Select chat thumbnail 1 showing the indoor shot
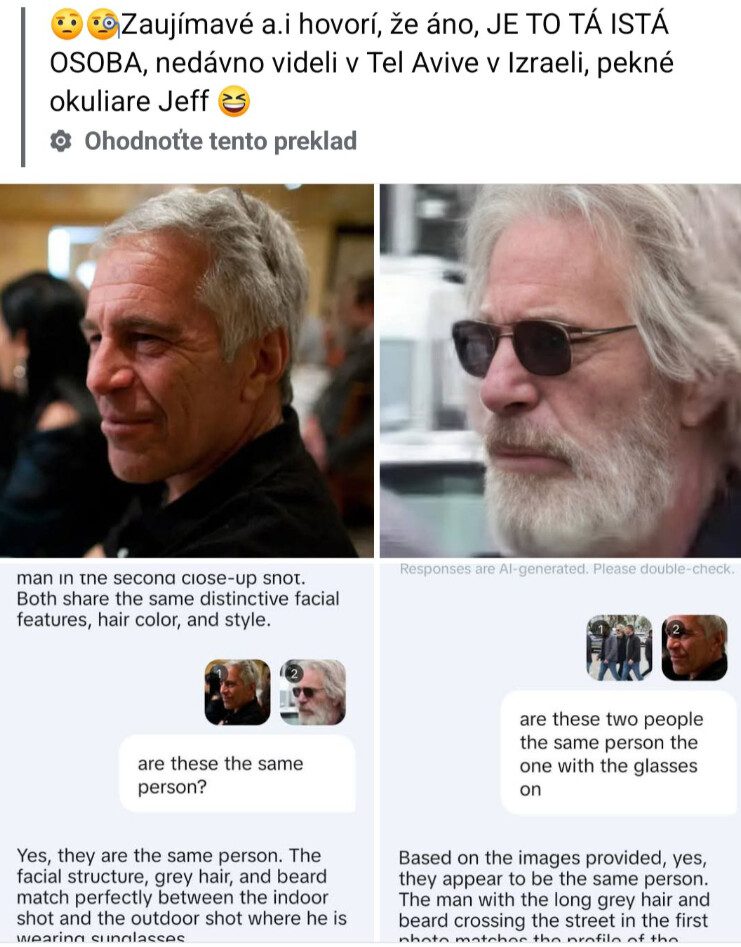741x947 pixels. click(x=237, y=692)
